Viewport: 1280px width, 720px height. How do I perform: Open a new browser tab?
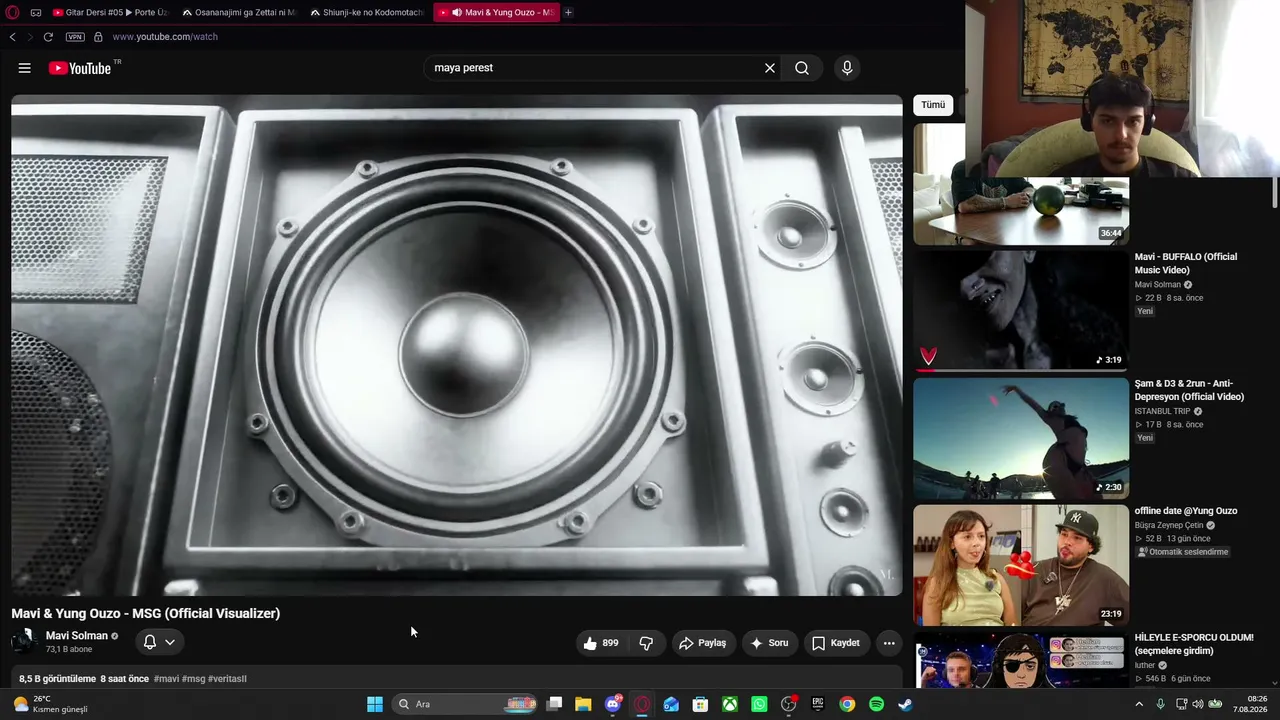pos(569,13)
